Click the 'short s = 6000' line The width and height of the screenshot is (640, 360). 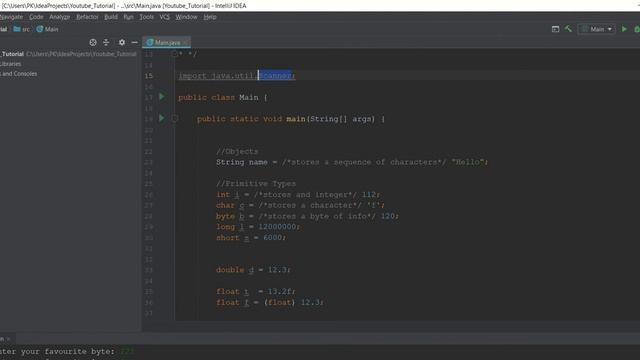[251, 238]
